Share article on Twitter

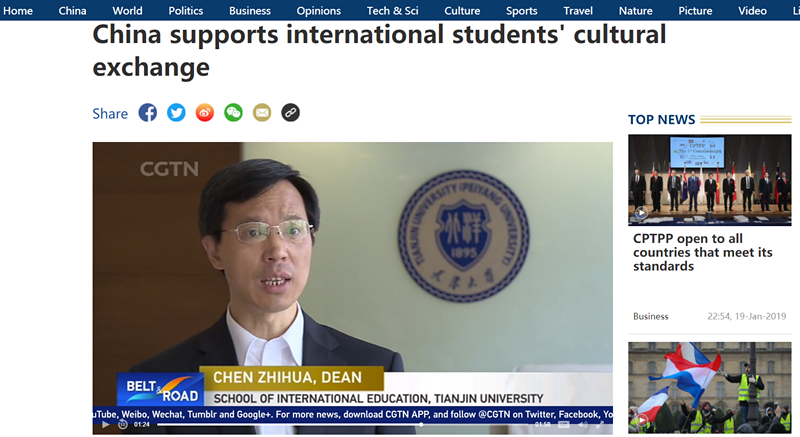[176, 113]
